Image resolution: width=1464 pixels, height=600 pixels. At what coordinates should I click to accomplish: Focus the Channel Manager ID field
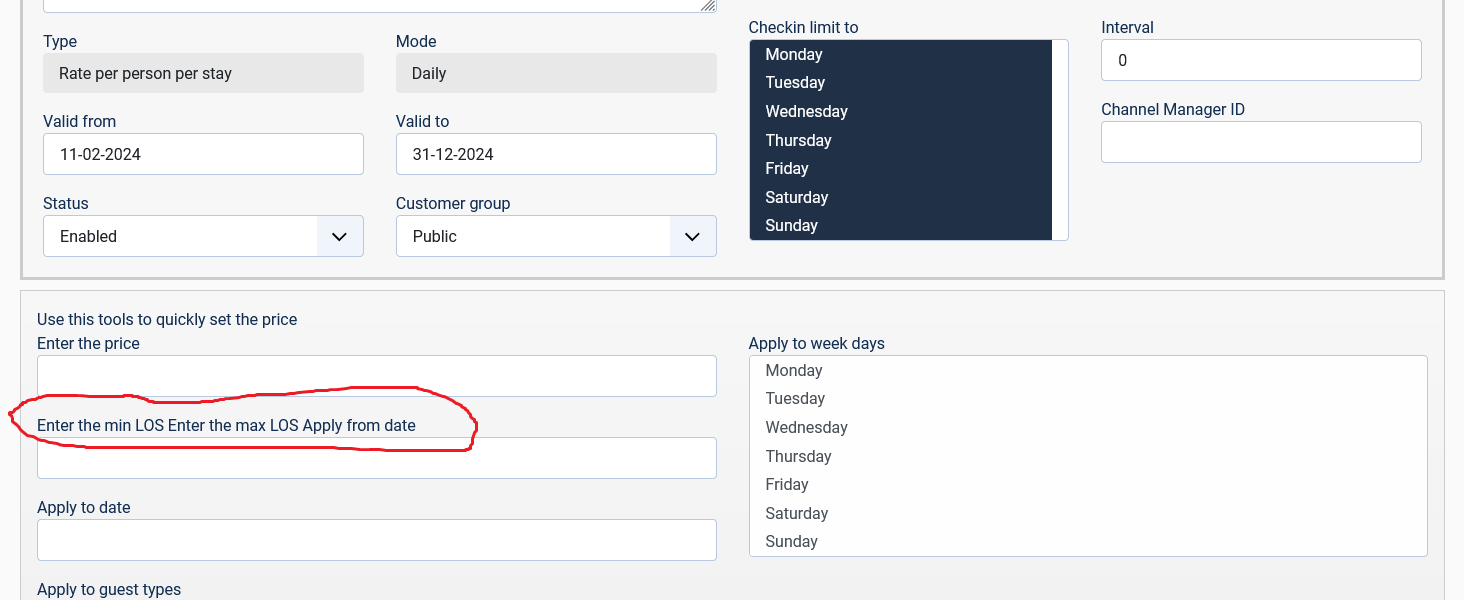click(1261, 142)
